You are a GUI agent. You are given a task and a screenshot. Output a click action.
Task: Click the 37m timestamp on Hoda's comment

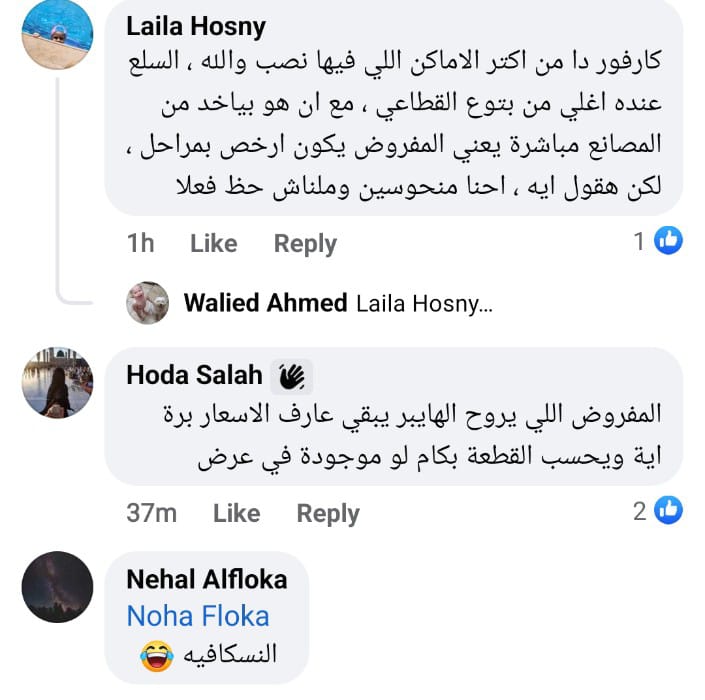tap(151, 513)
